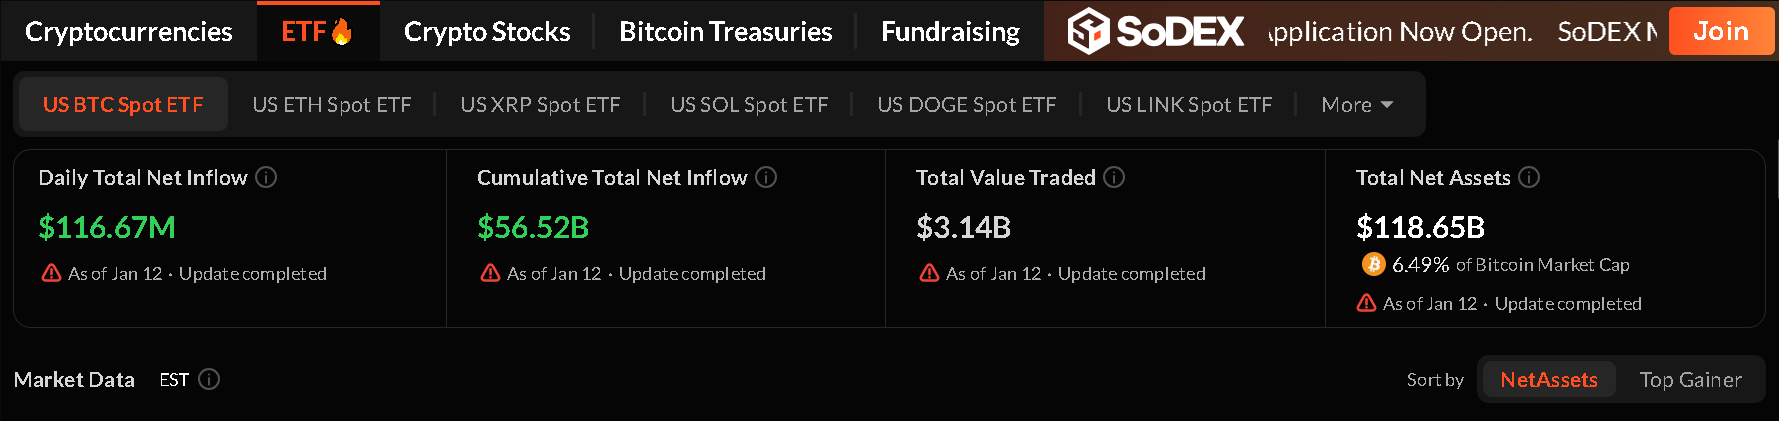Click info icon next to Total Value Traded

(x=1114, y=177)
